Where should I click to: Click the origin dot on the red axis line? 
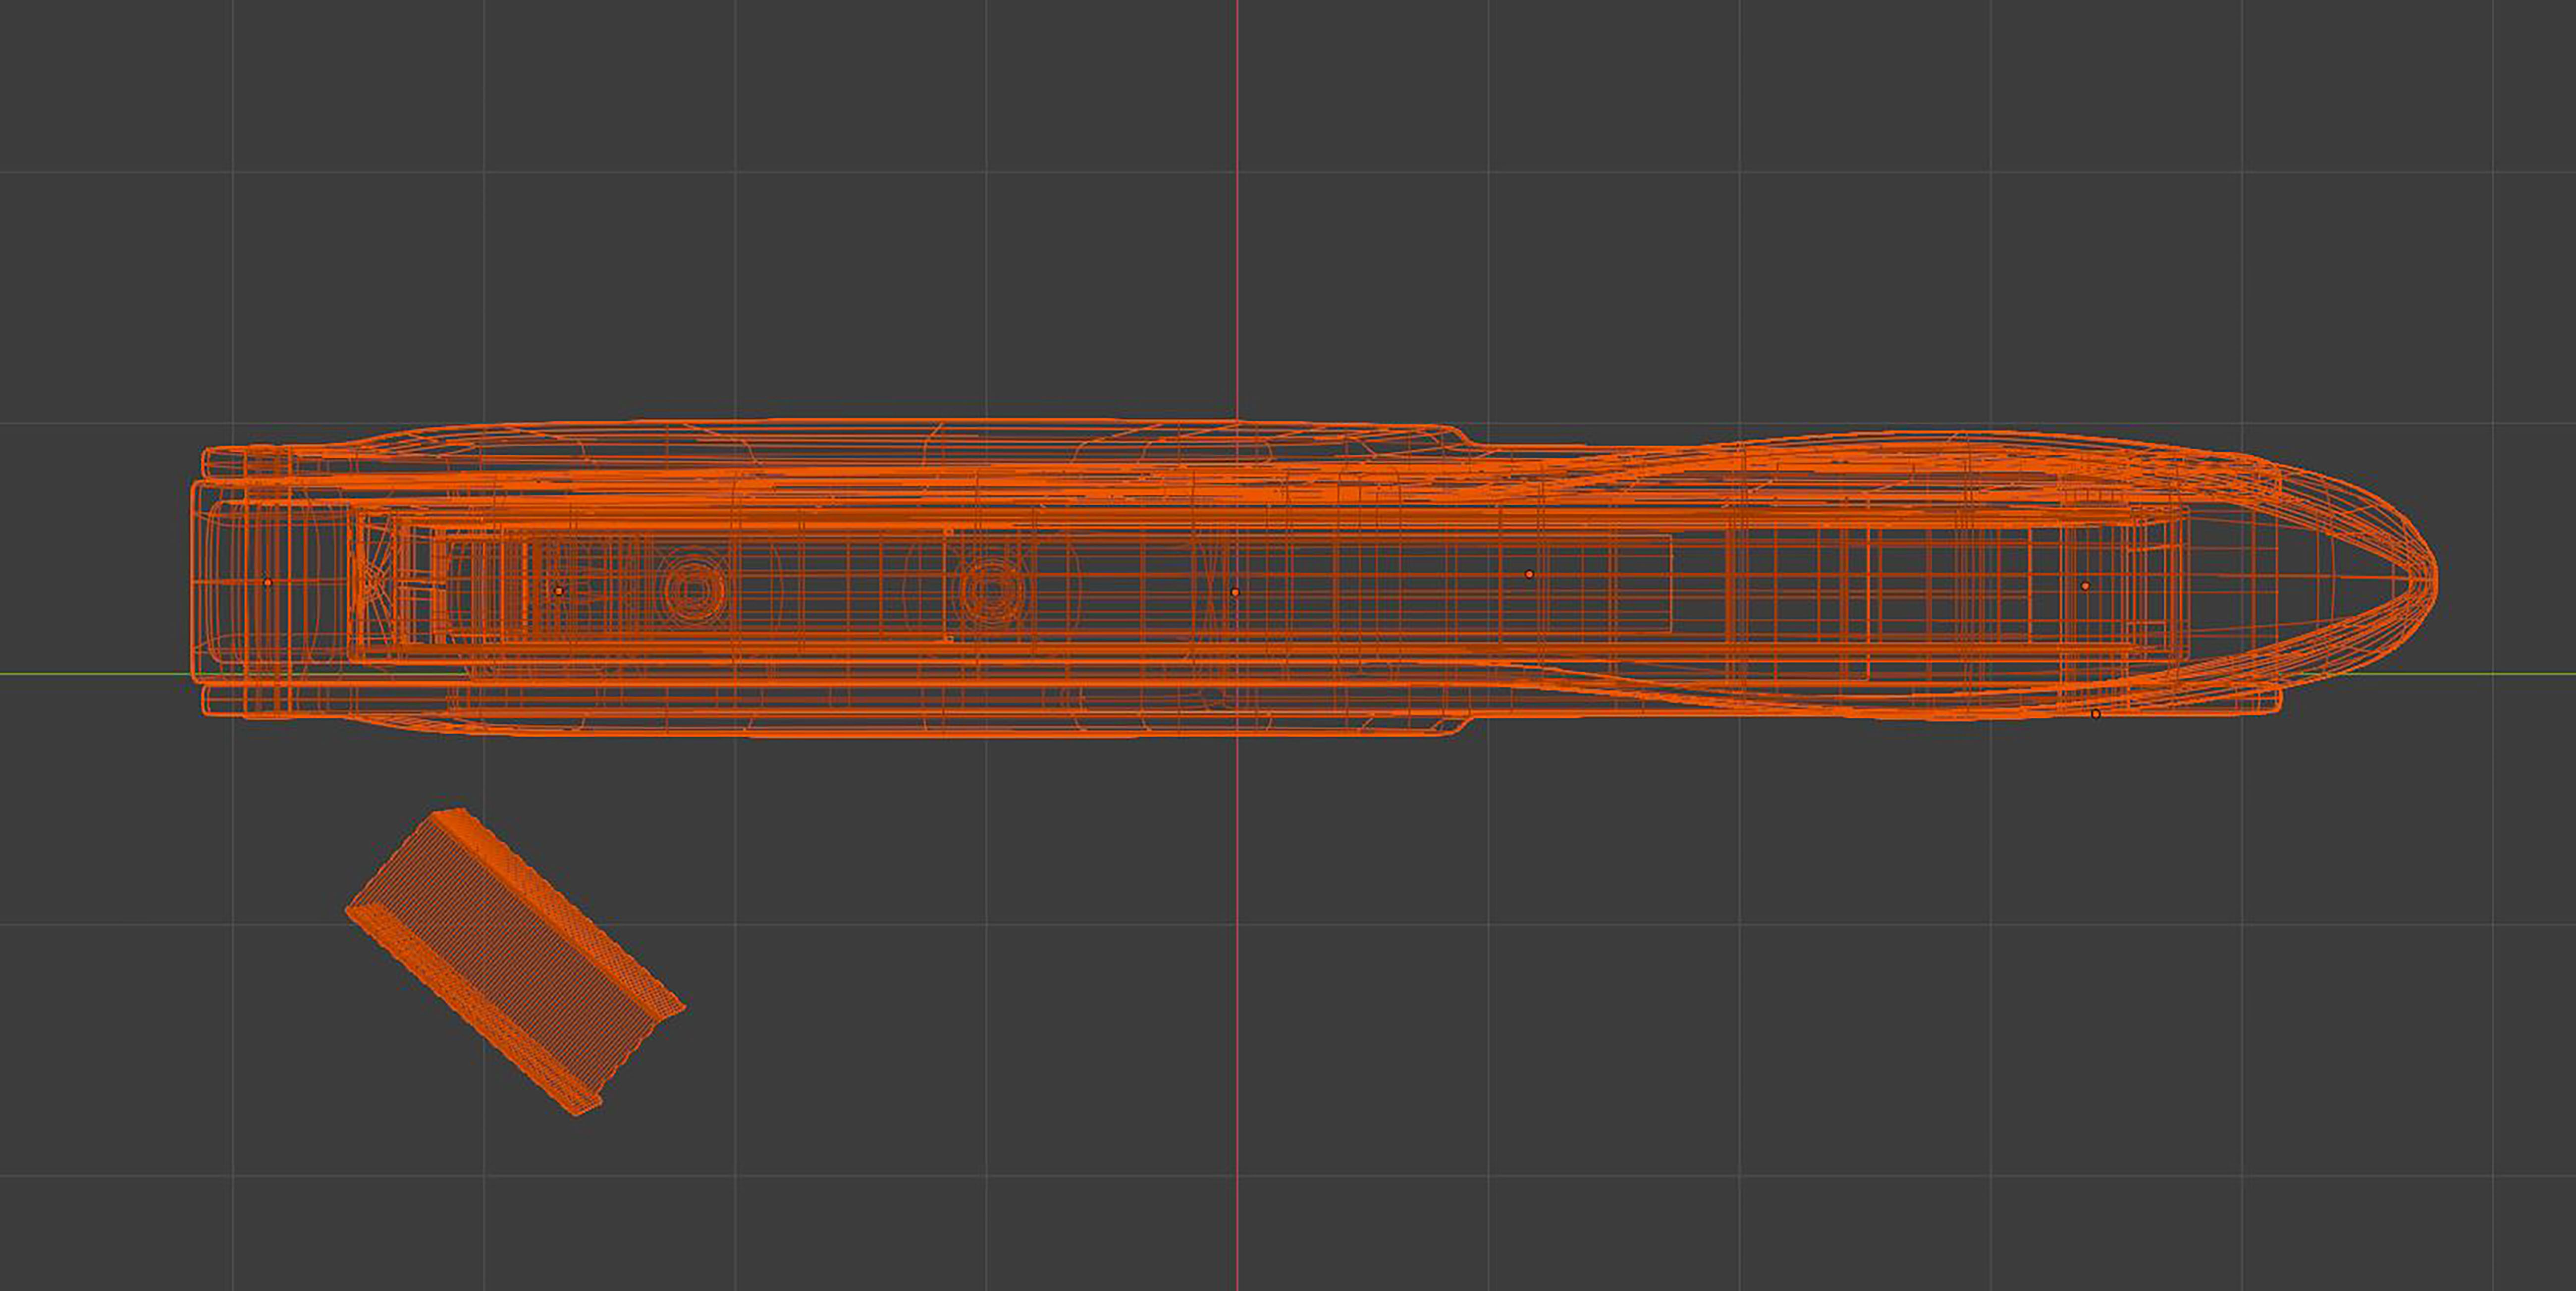coord(1235,592)
